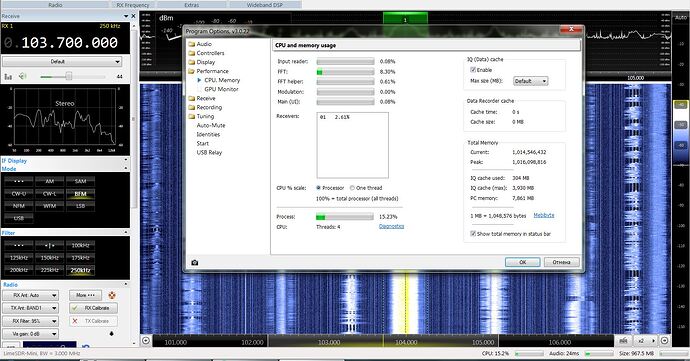This screenshot has height=361, width=690.
Task: Switch to the RX Frequency ribbon tab
Action: 132,5
